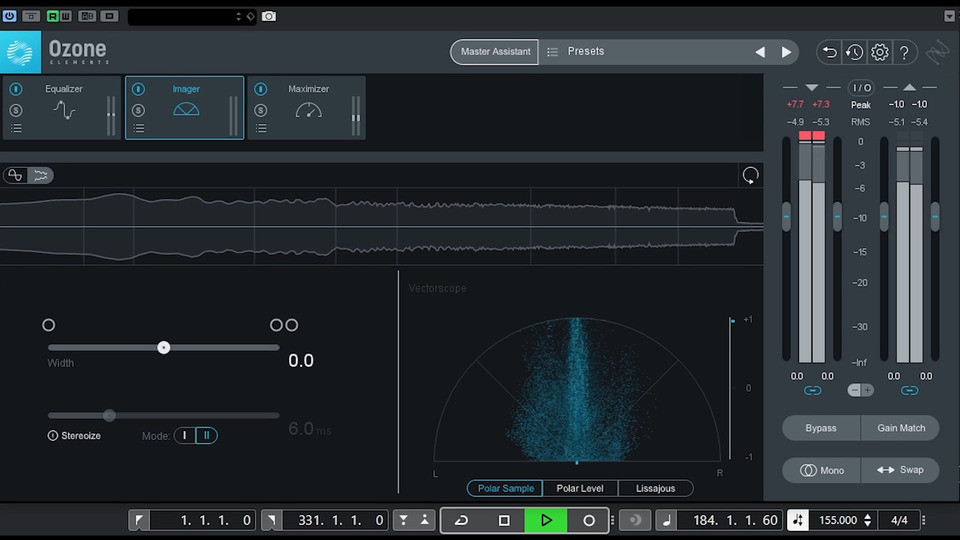Click the transport Record button
The width and height of the screenshot is (960, 540).
point(588,520)
